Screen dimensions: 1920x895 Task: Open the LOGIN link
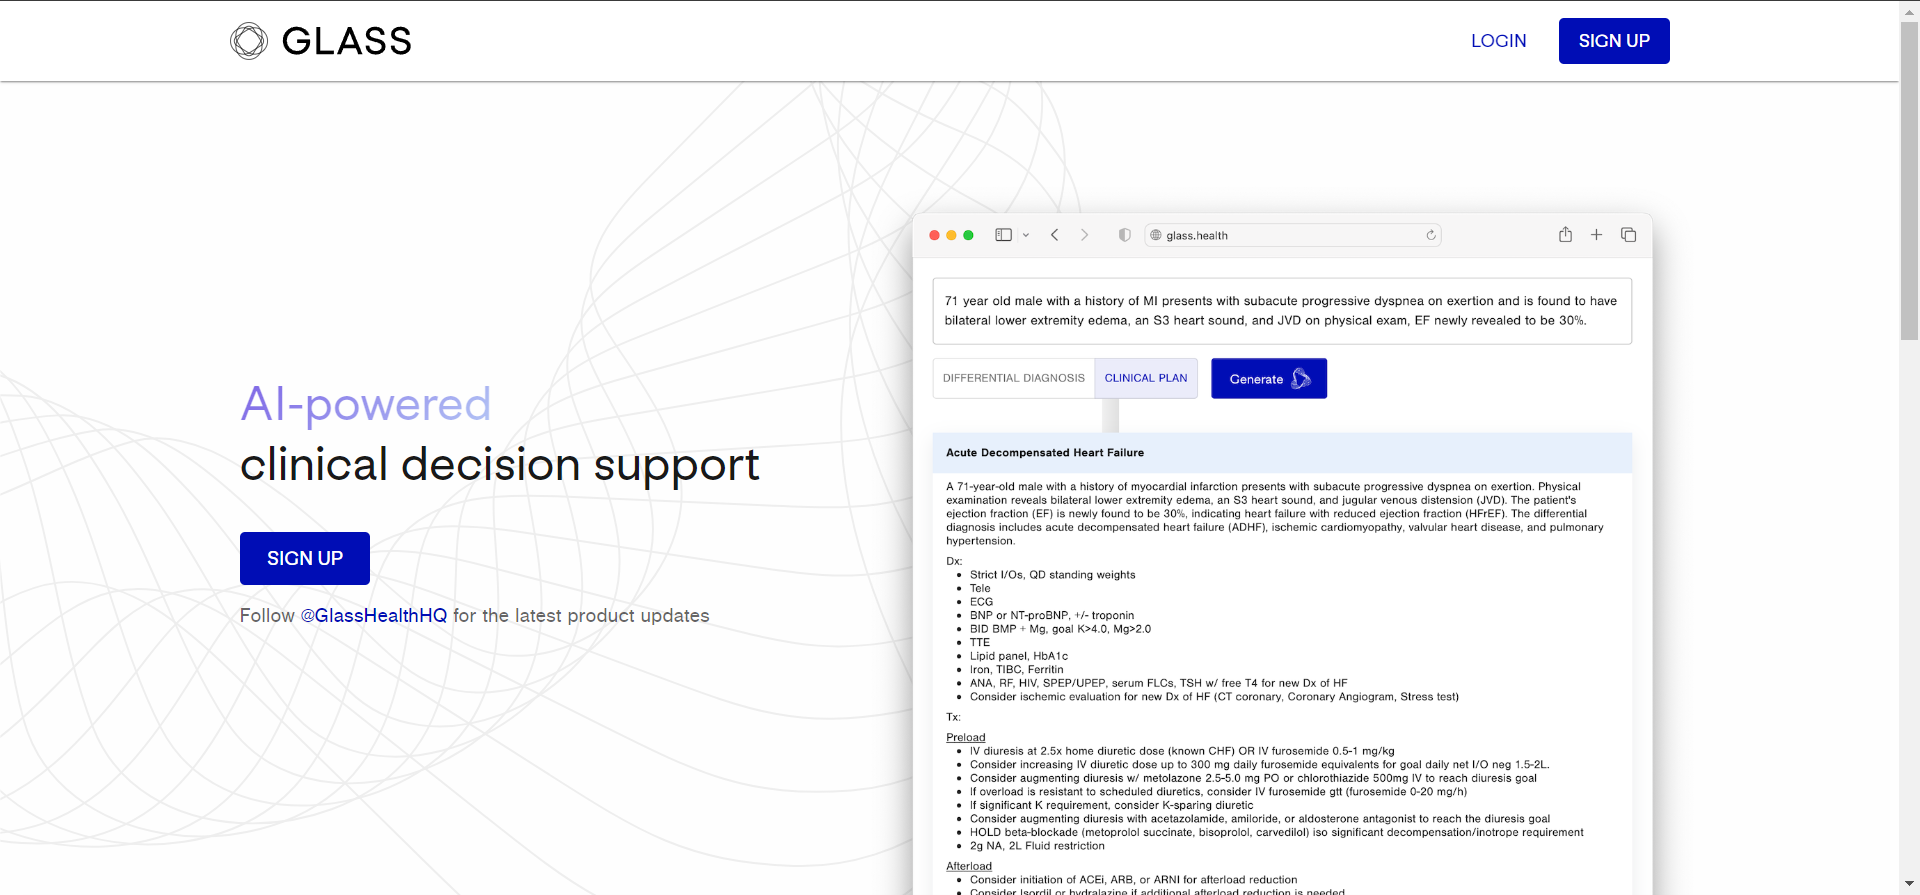[x=1498, y=41]
